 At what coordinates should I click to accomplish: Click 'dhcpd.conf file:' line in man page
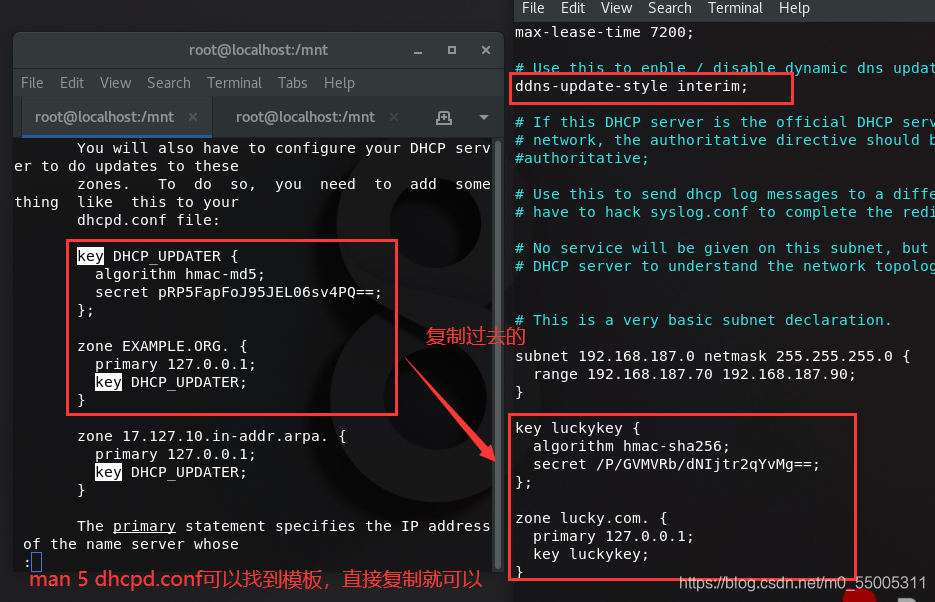point(148,221)
